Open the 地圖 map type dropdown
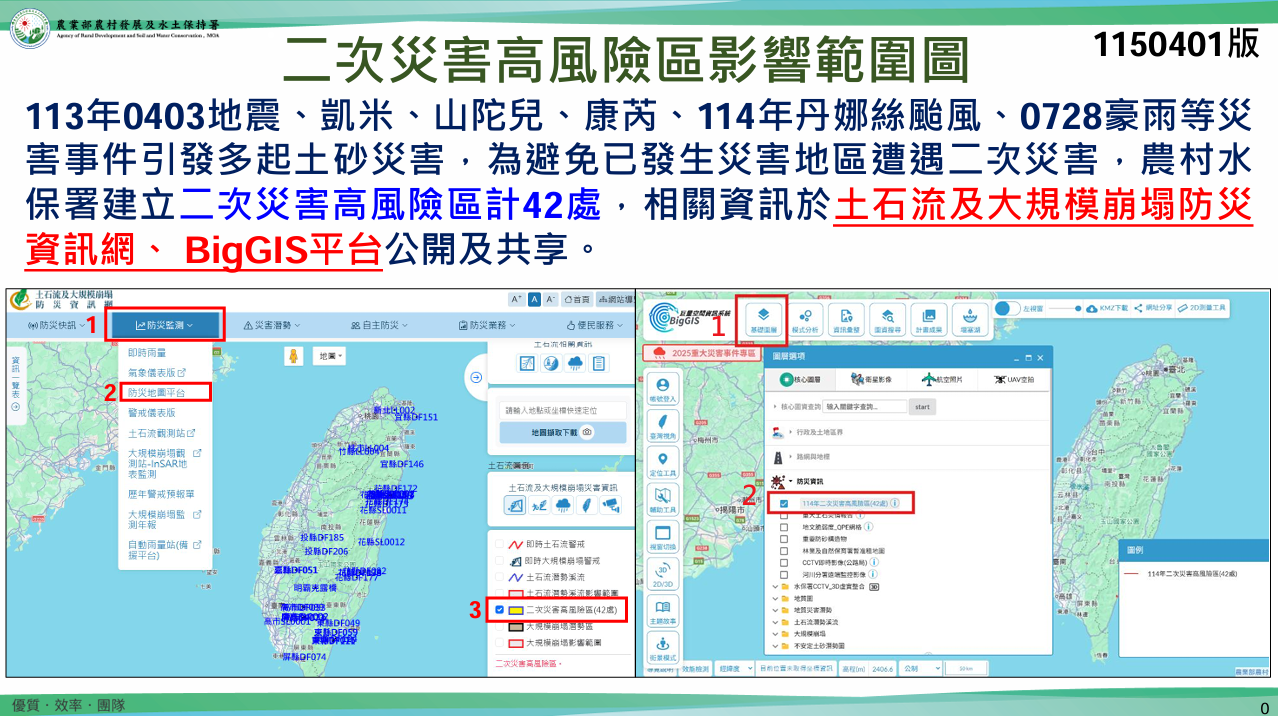The height and width of the screenshot is (716, 1278). coord(329,356)
